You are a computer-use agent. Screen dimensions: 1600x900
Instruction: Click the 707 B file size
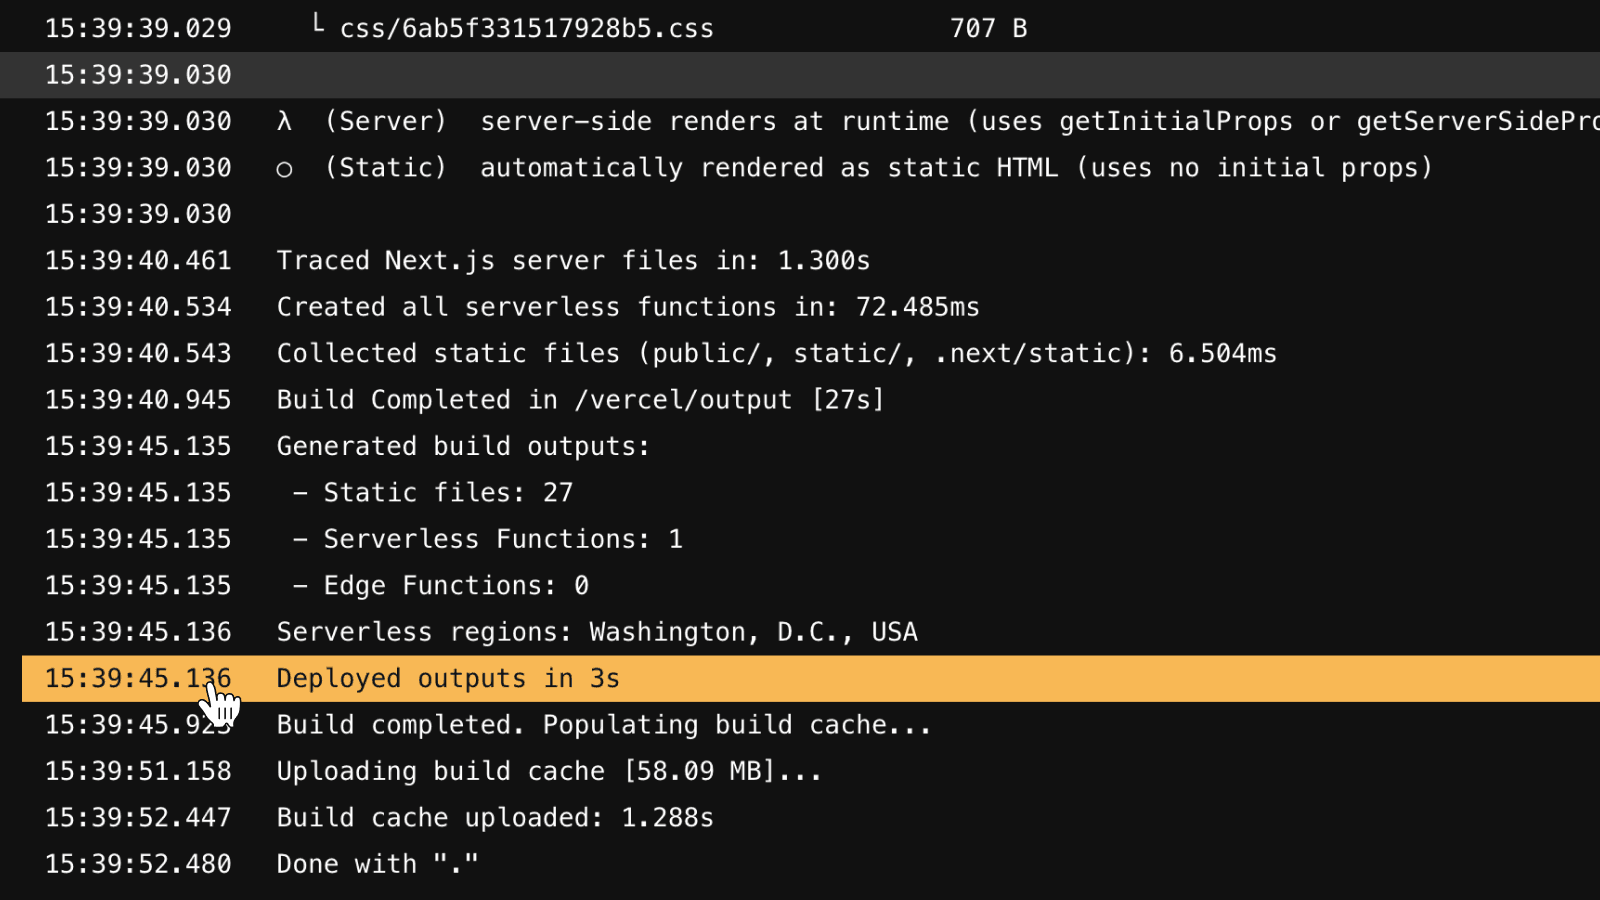click(988, 29)
